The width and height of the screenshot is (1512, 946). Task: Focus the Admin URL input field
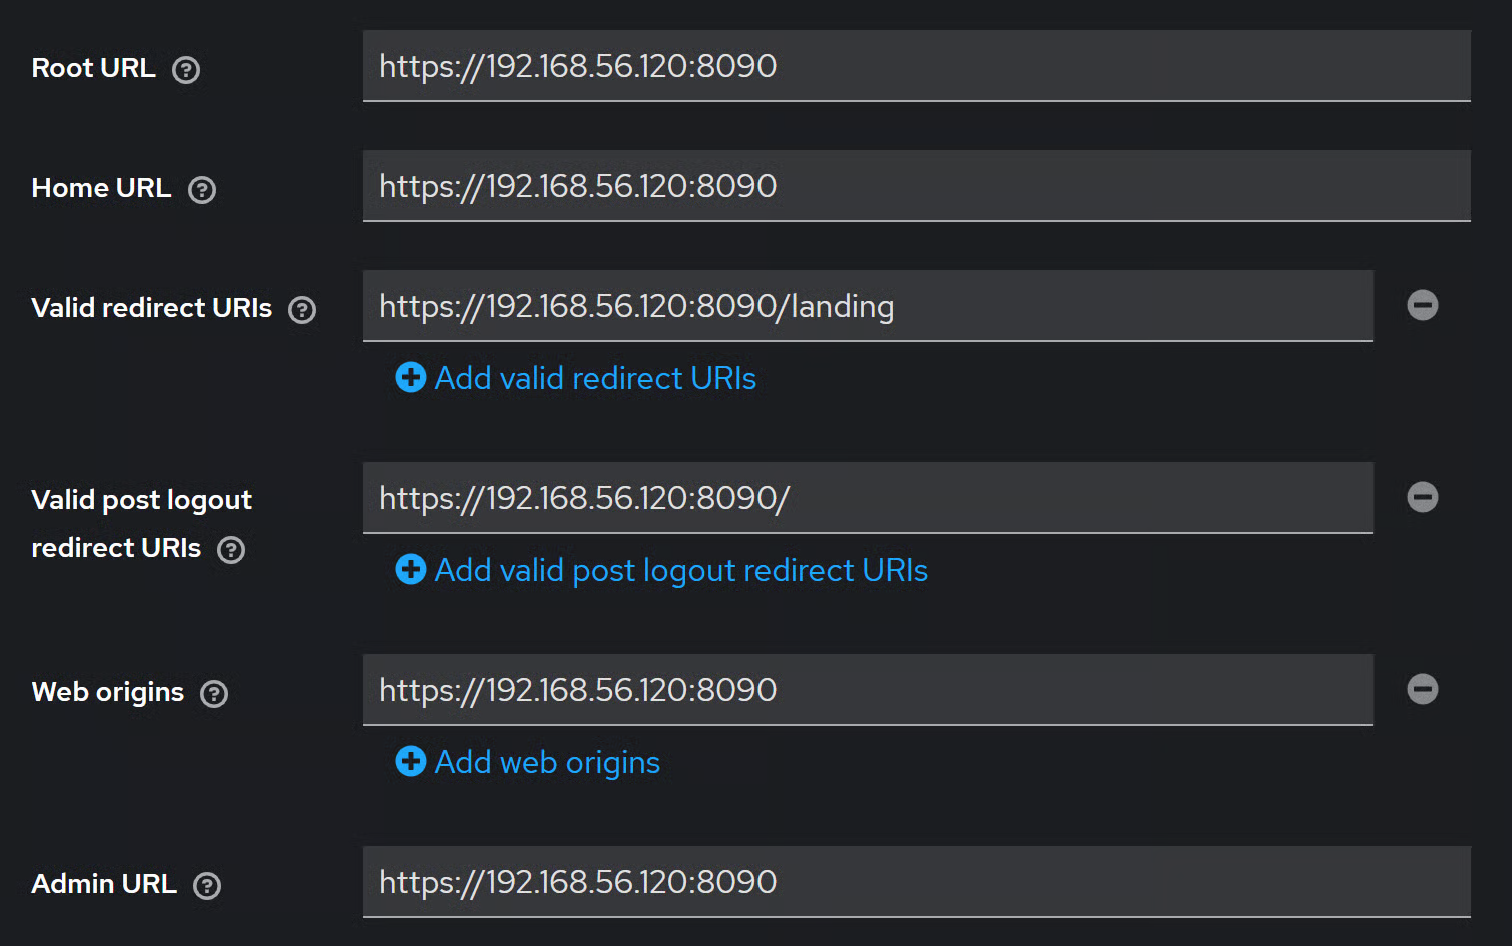pyautogui.click(x=915, y=882)
